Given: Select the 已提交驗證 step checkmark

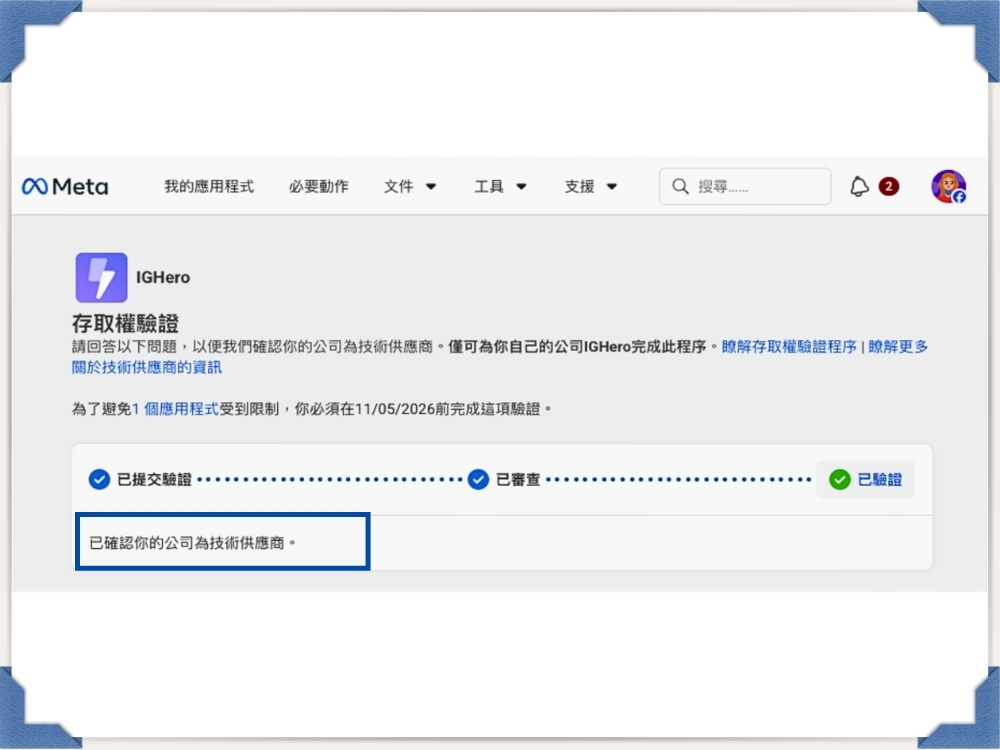Looking at the screenshot, I should [98, 479].
